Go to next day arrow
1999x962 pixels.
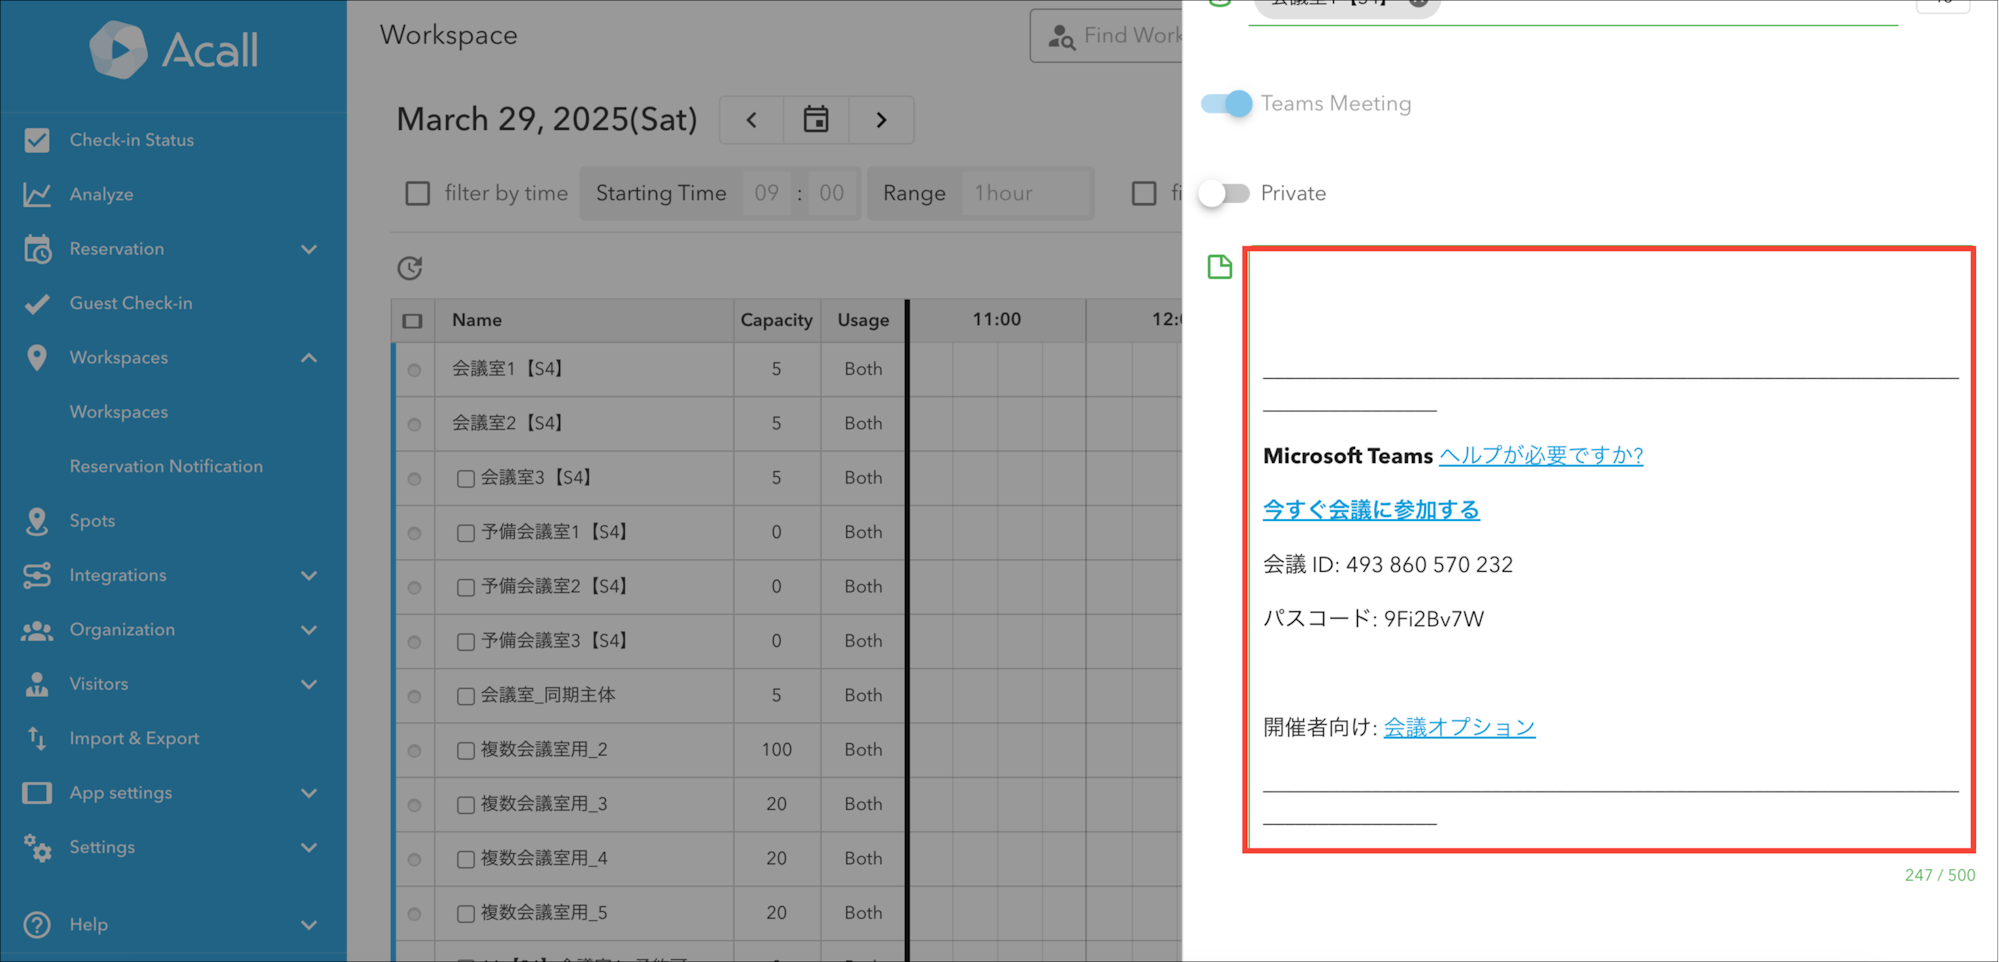pos(881,120)
